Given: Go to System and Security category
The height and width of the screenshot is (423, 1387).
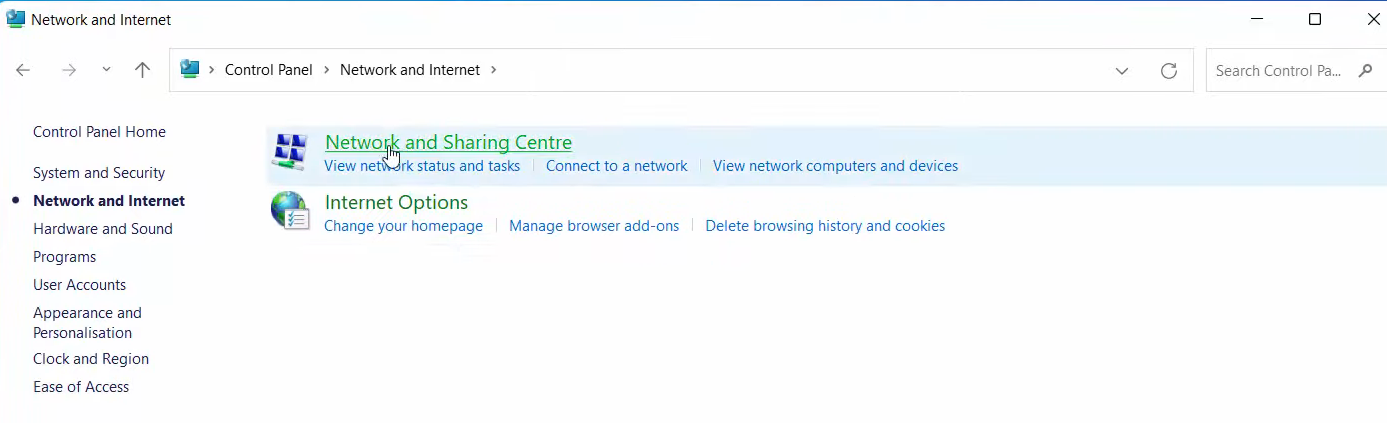Looking at the screenshot, I should click(x=99, y=173).
